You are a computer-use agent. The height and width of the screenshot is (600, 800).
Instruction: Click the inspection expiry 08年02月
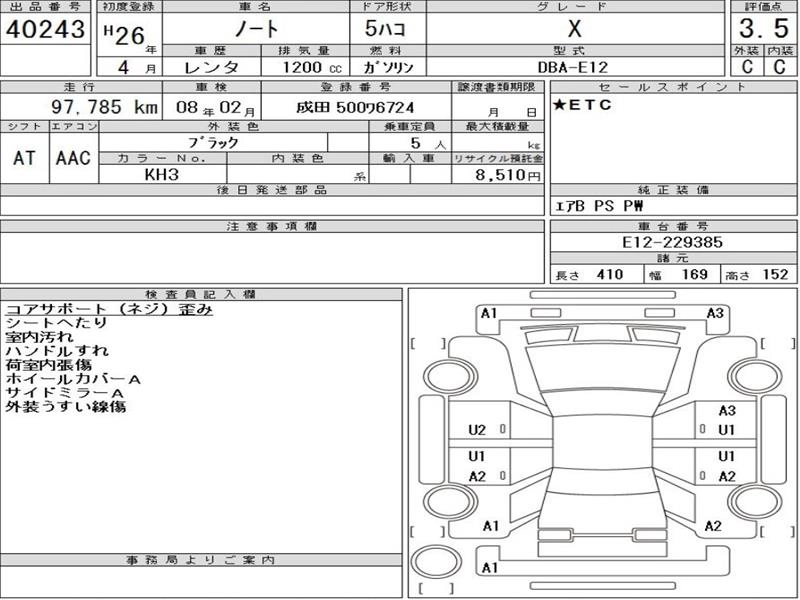tap(215, 108)
